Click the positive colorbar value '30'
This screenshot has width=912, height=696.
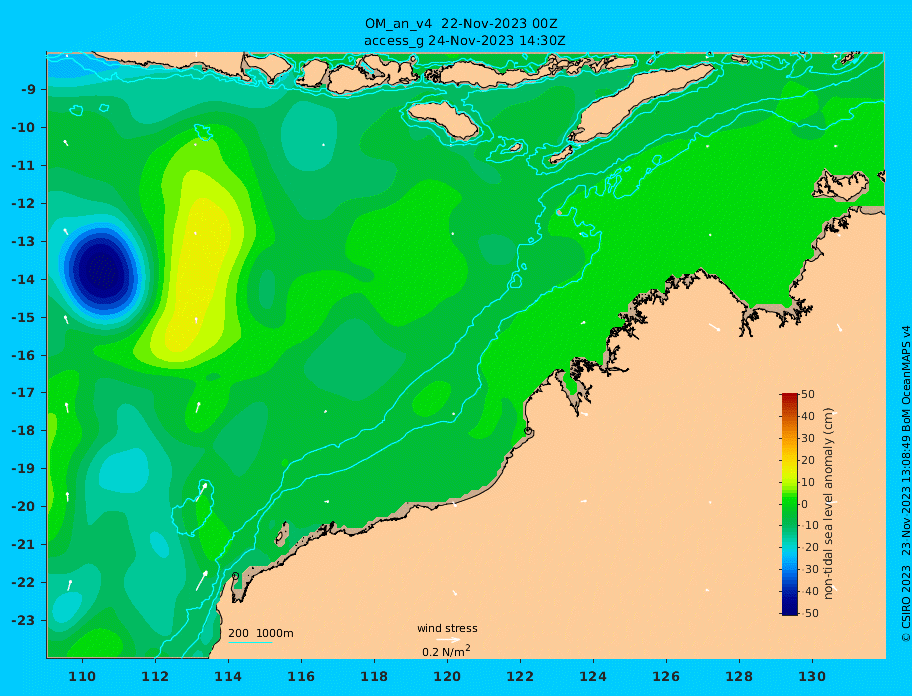tap(808, 438)
